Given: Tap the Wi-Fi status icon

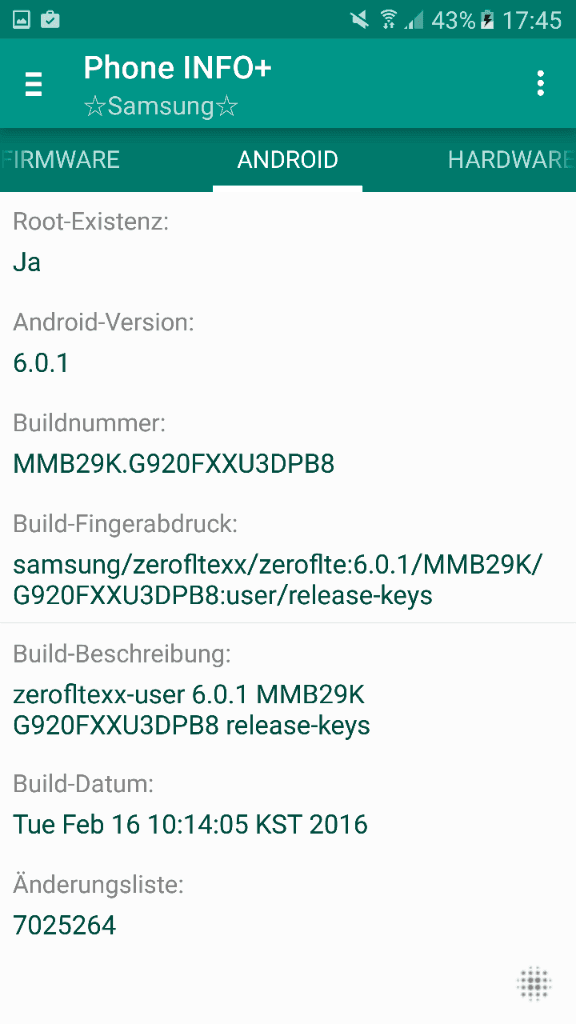Looking at the screenshot, I should point(389,20).
